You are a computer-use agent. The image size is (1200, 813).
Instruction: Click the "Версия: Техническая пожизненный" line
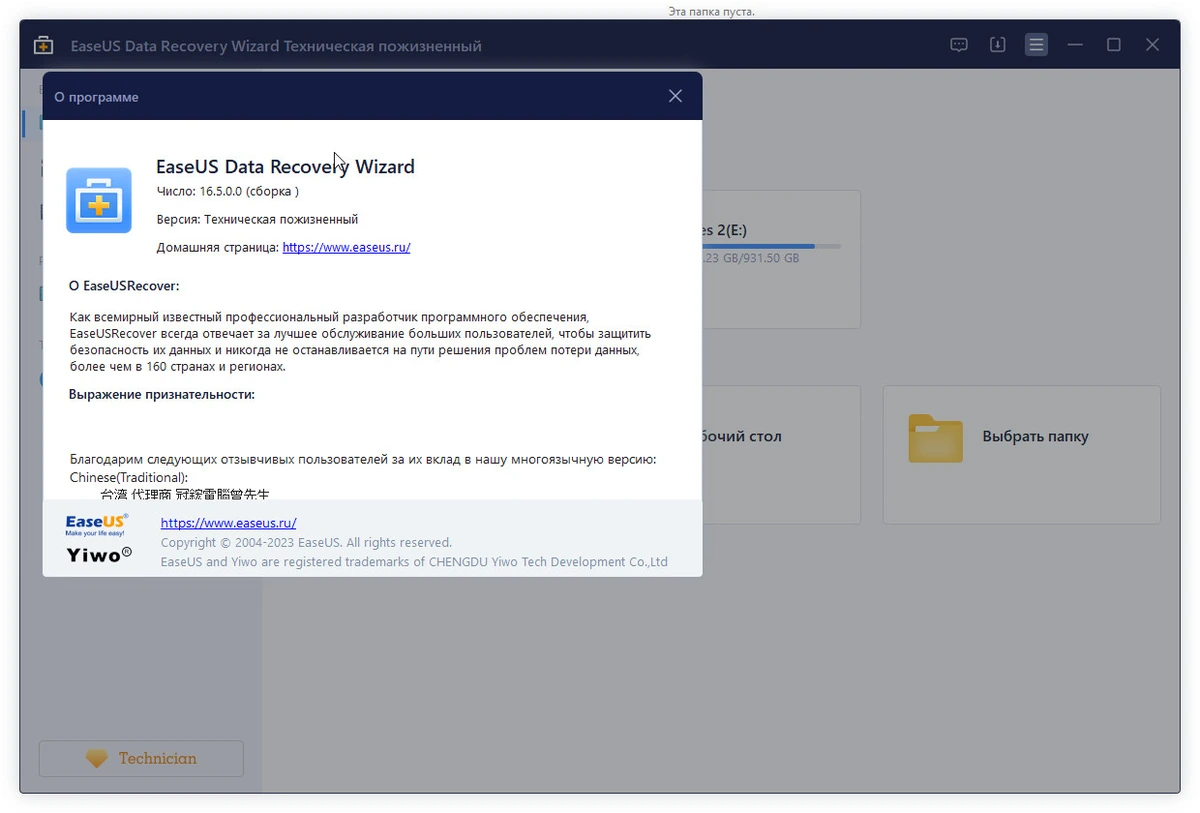pos(257,219)
